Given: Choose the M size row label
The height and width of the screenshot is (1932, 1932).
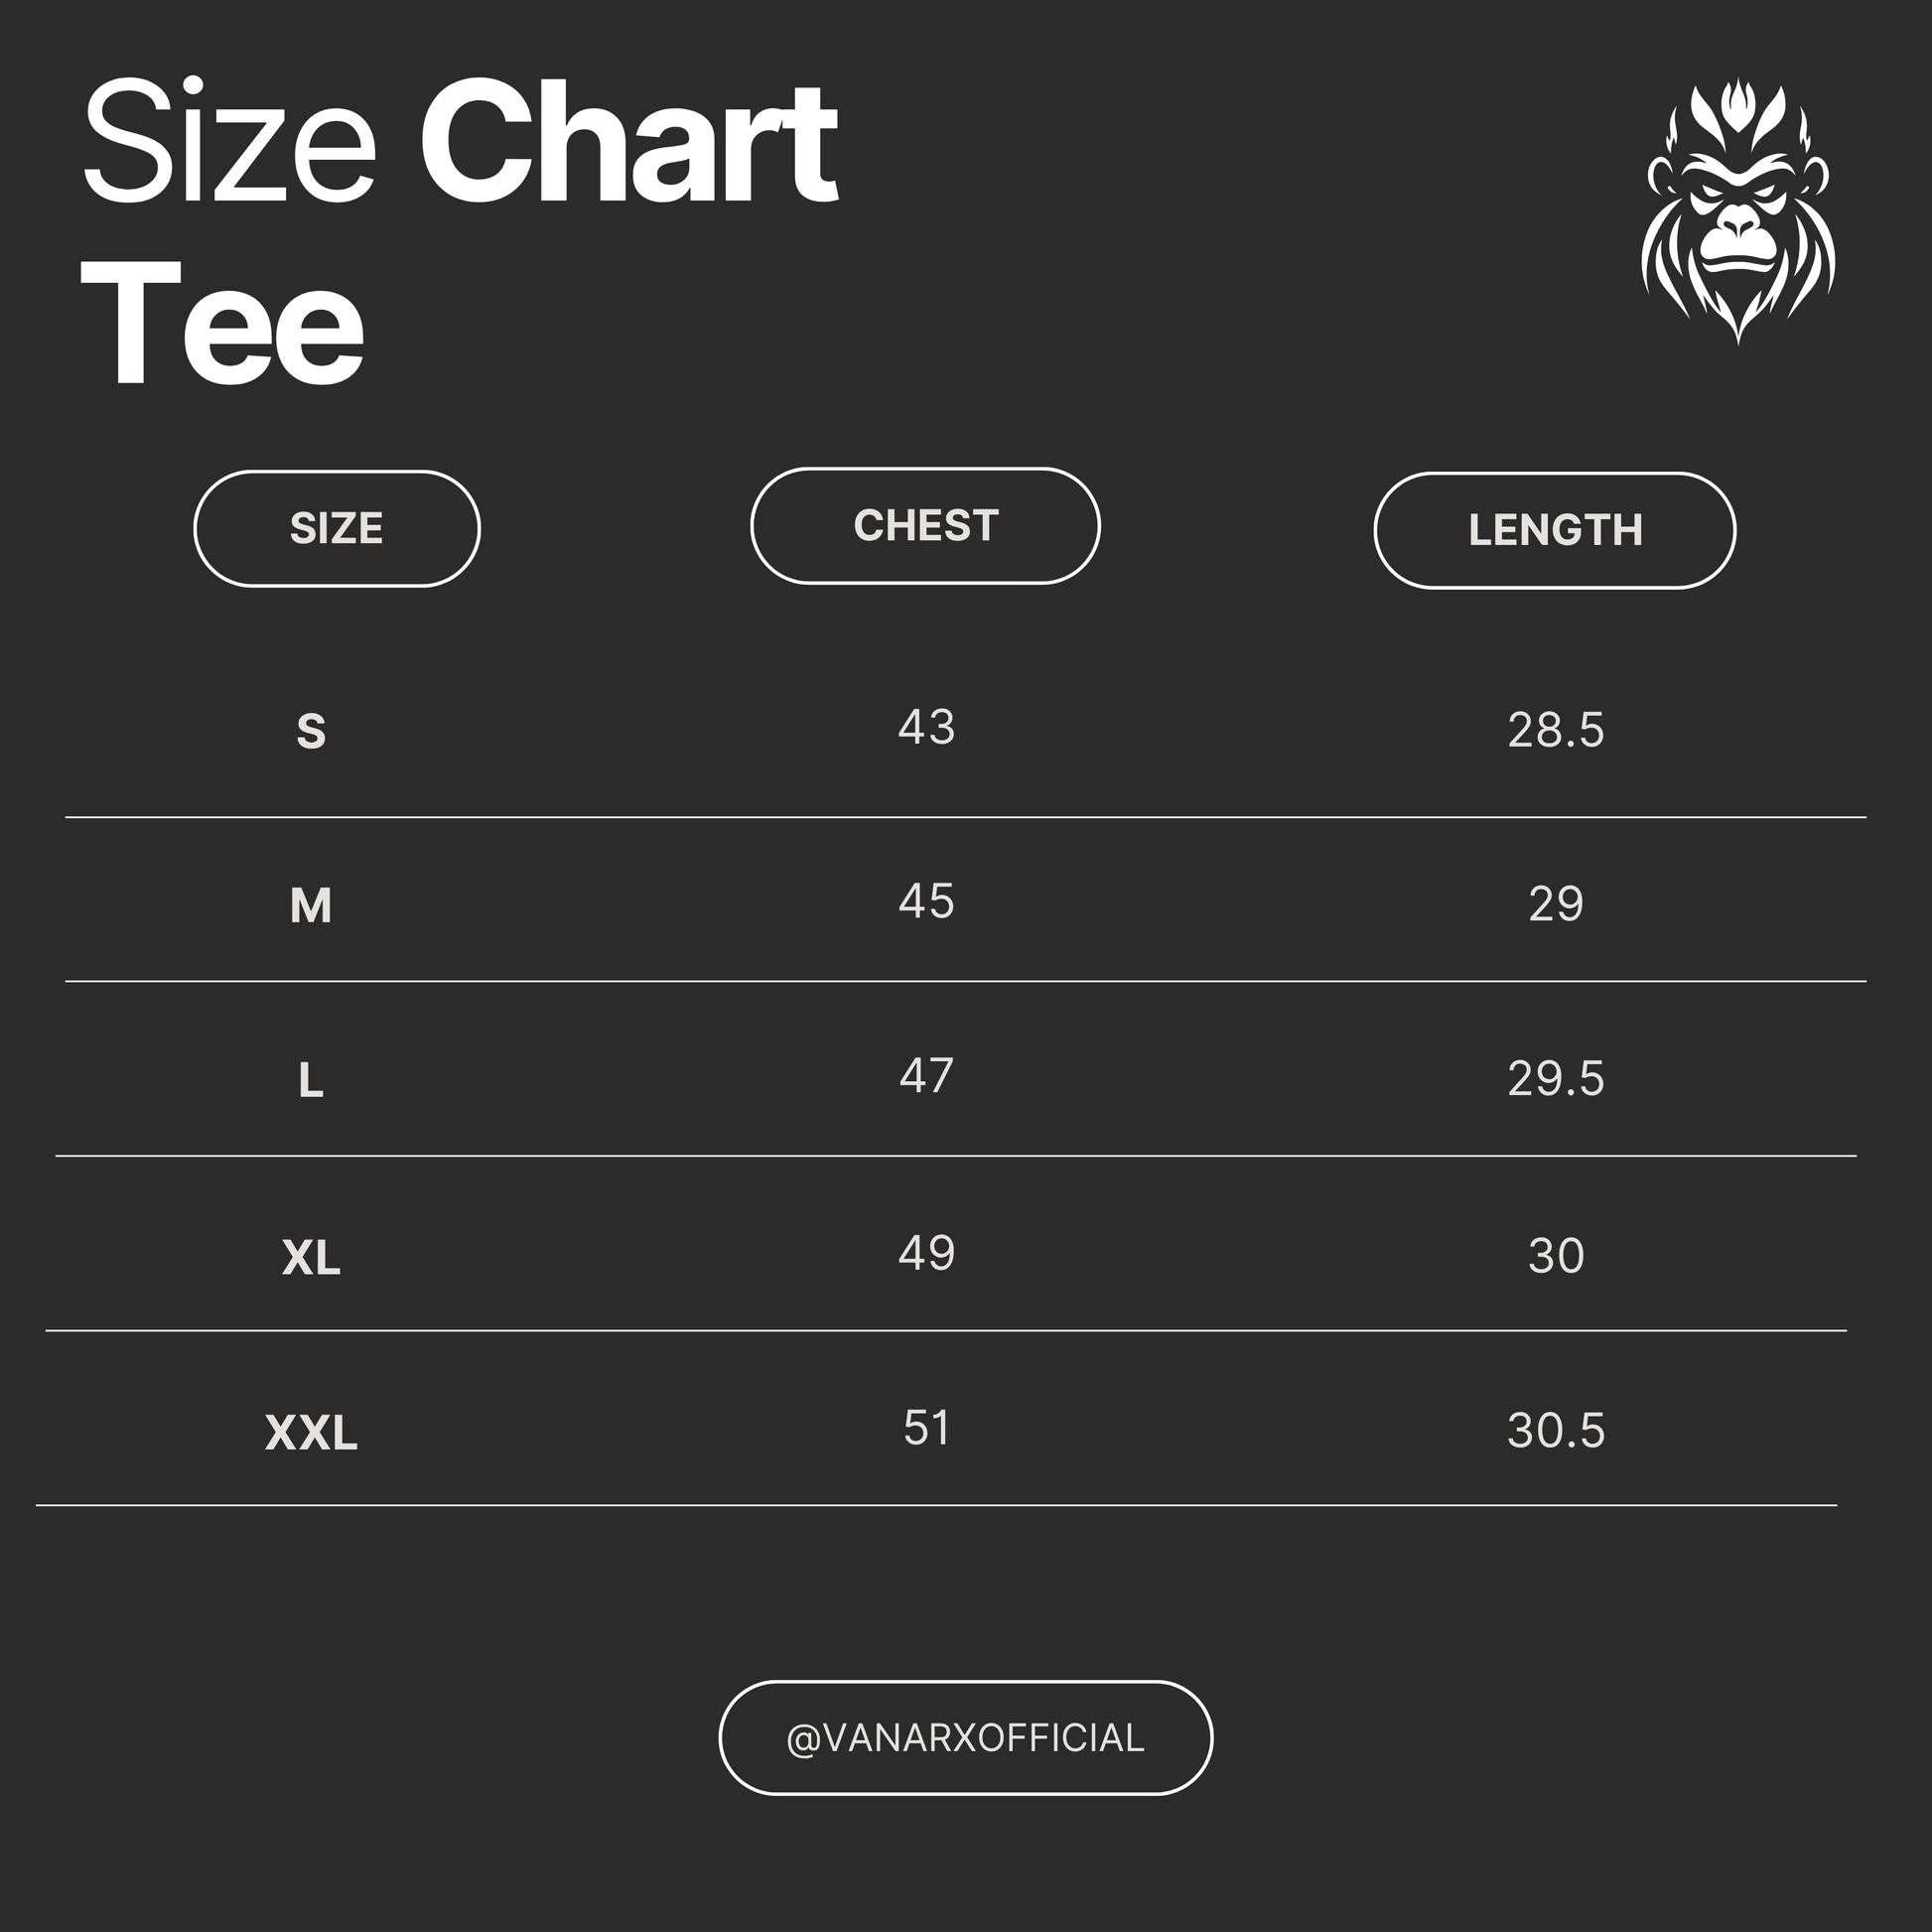Looking at the screenshot, I should click(311, 906).
